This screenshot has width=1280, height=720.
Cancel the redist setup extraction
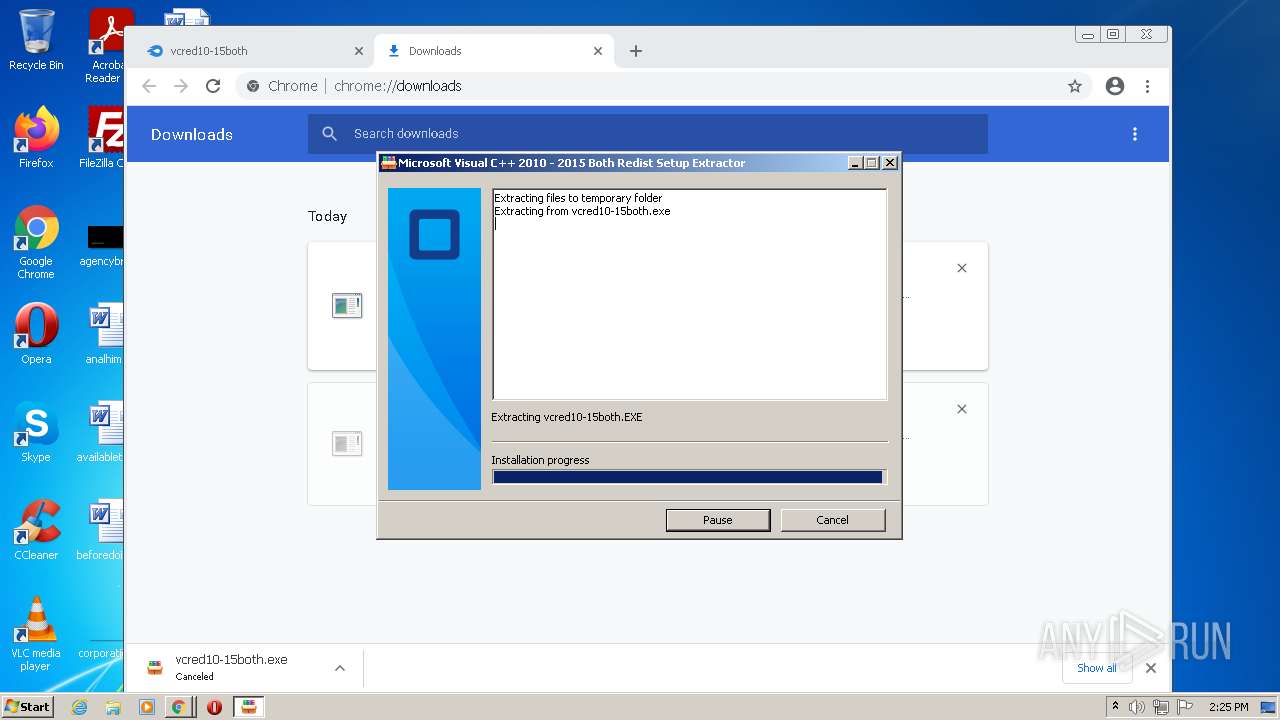coord(832,520)
